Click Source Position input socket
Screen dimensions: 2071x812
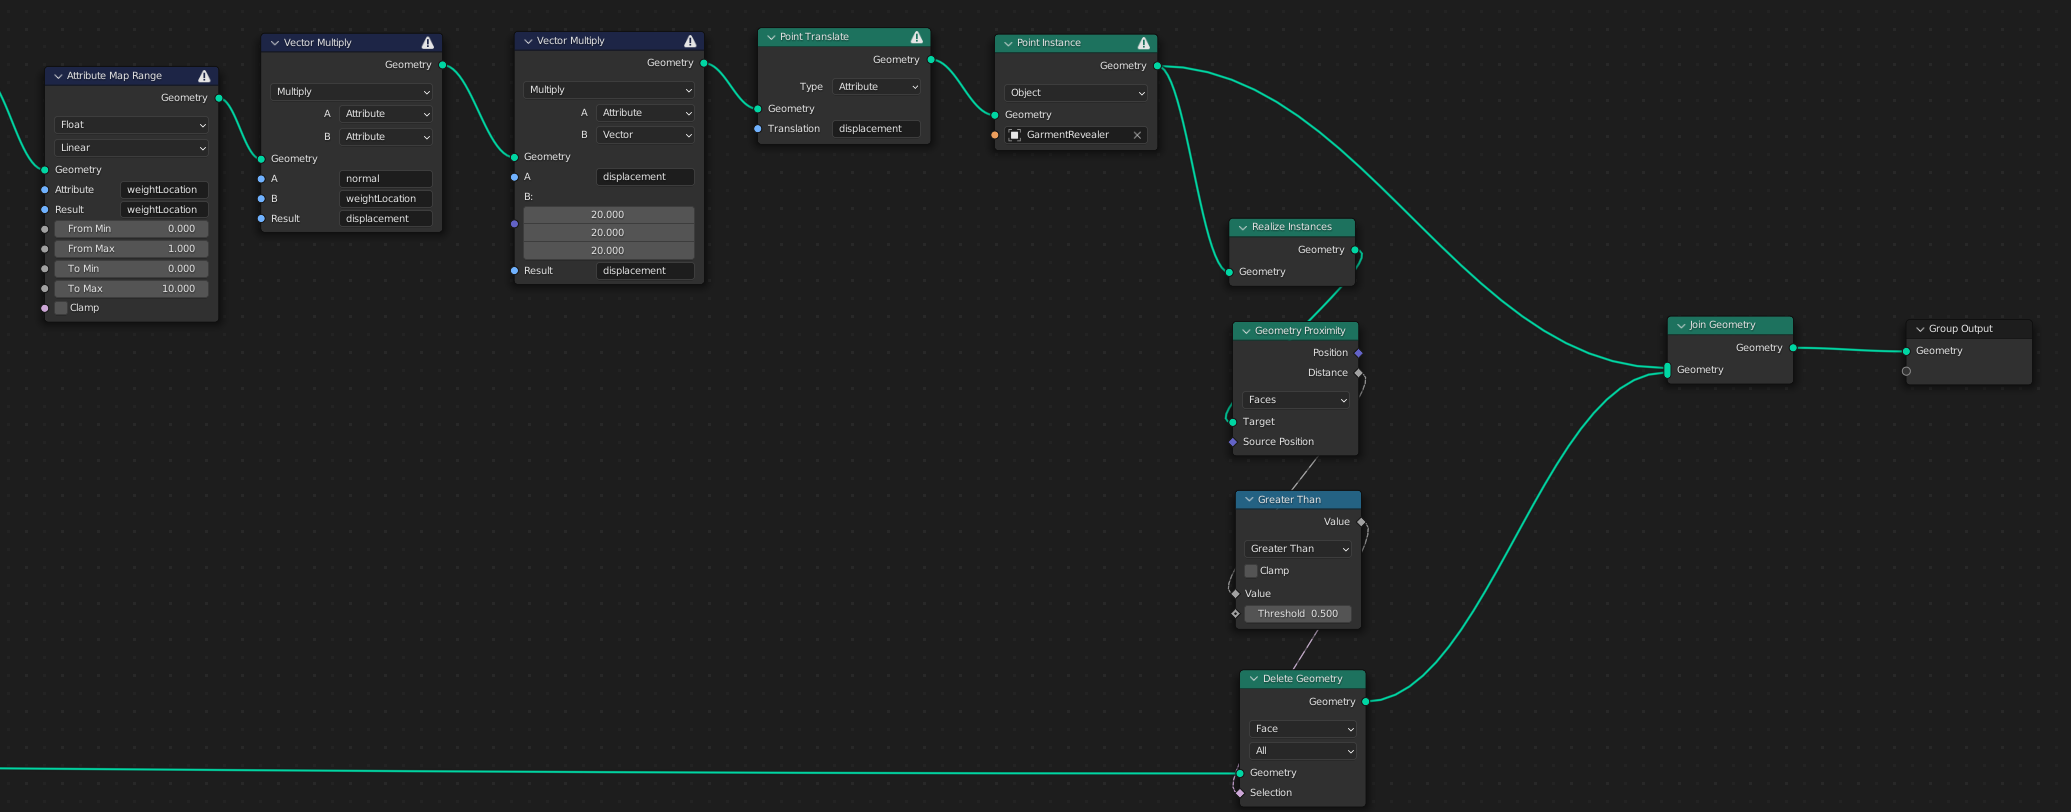click(x=1233, y=442)
